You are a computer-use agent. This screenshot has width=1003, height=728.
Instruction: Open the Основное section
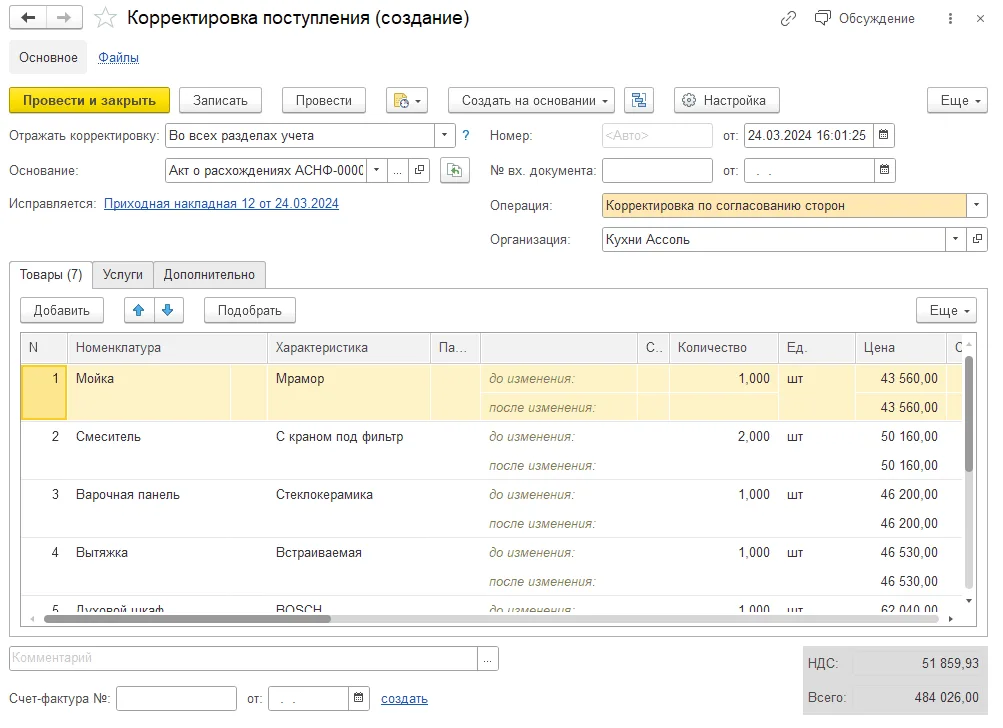pos(48,58)
